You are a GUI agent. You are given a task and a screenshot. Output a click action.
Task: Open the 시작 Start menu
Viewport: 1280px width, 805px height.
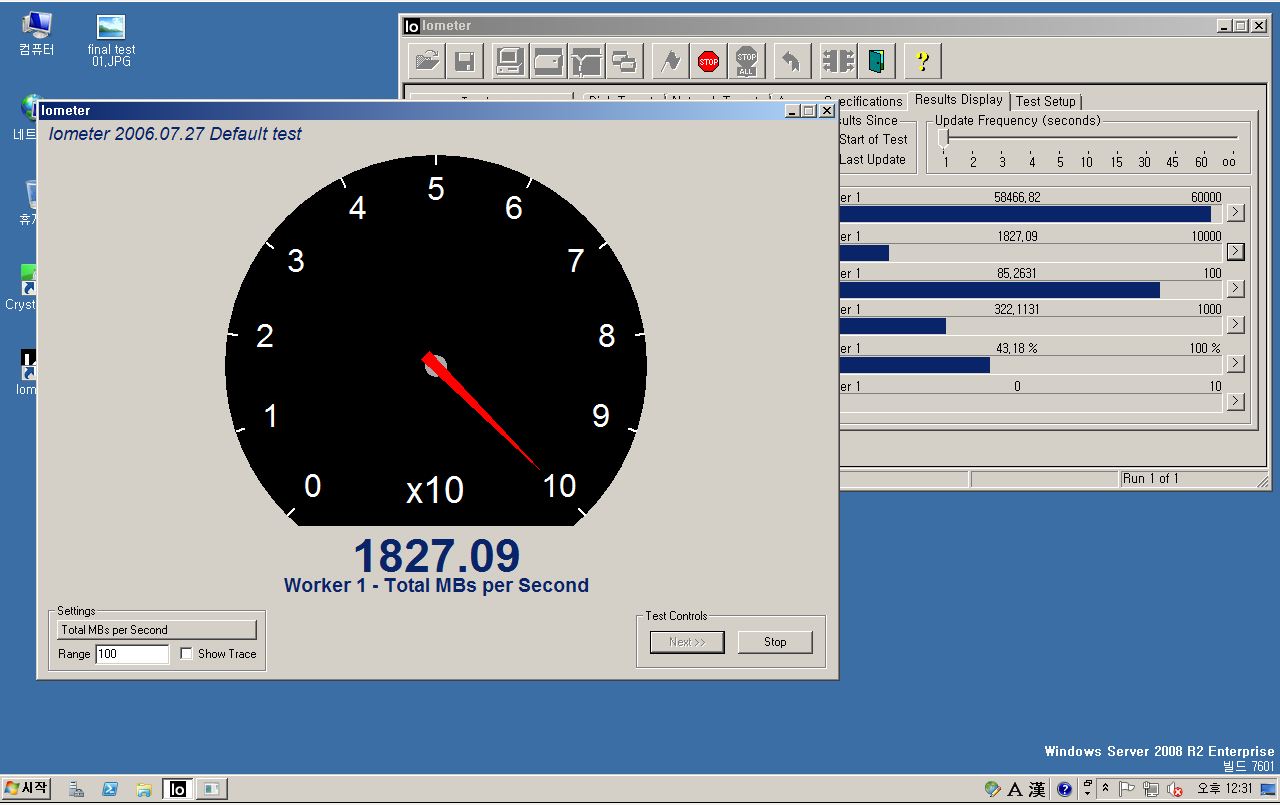(x=27, y=789)
